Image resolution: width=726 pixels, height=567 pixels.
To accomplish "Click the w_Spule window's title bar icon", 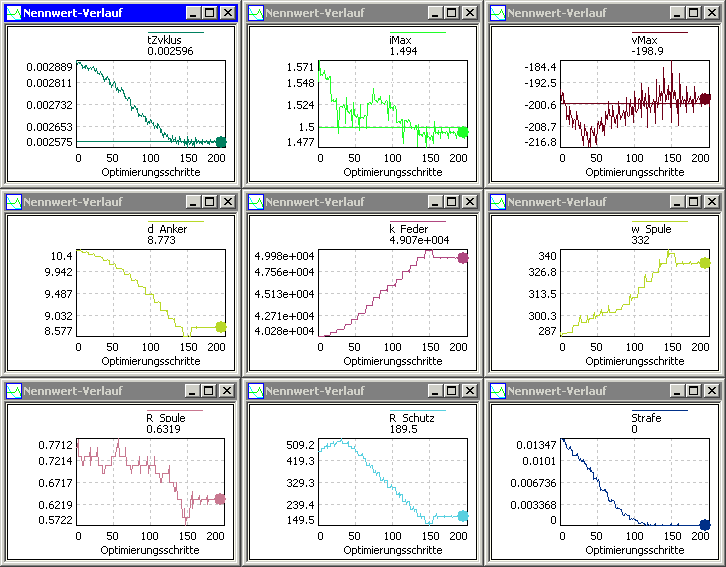I will (497, 201).
